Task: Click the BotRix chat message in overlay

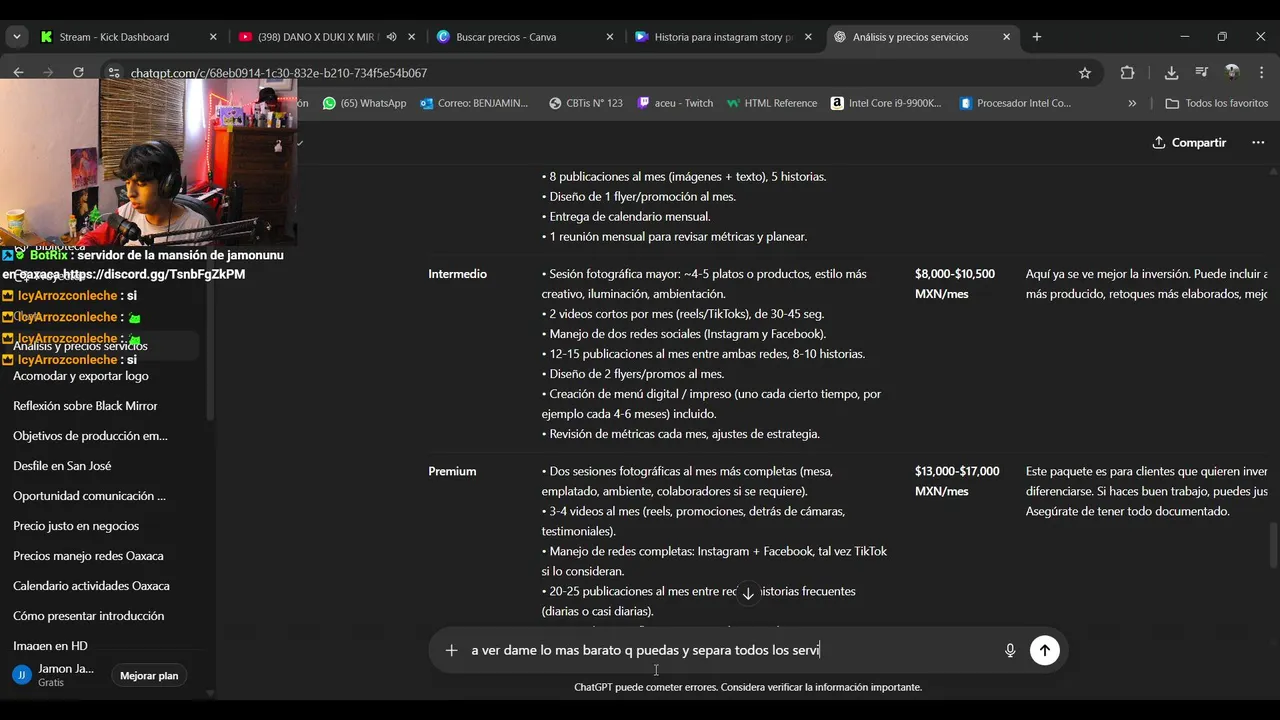Action: click(143, 265)
